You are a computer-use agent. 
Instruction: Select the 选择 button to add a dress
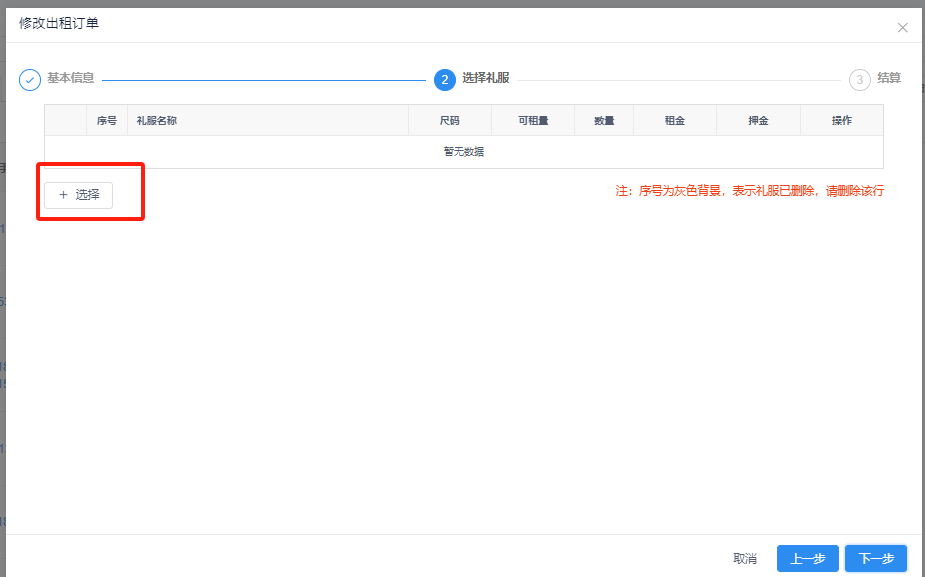point(78,195)
